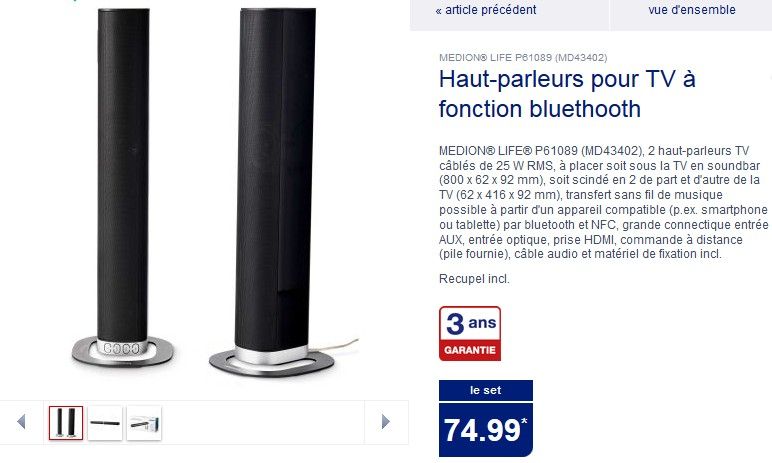772x463 pixels.
Task: Go to the previous article link
Action: click(x=486, y=9)
